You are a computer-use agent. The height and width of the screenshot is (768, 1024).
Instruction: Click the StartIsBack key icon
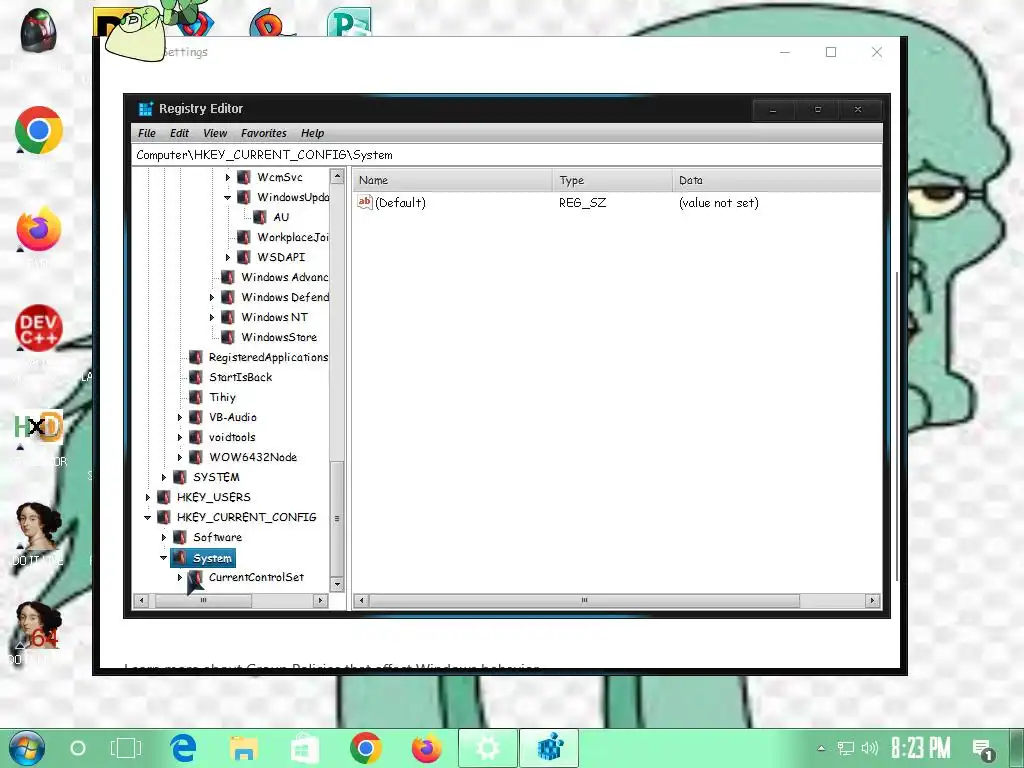[195, 377]
